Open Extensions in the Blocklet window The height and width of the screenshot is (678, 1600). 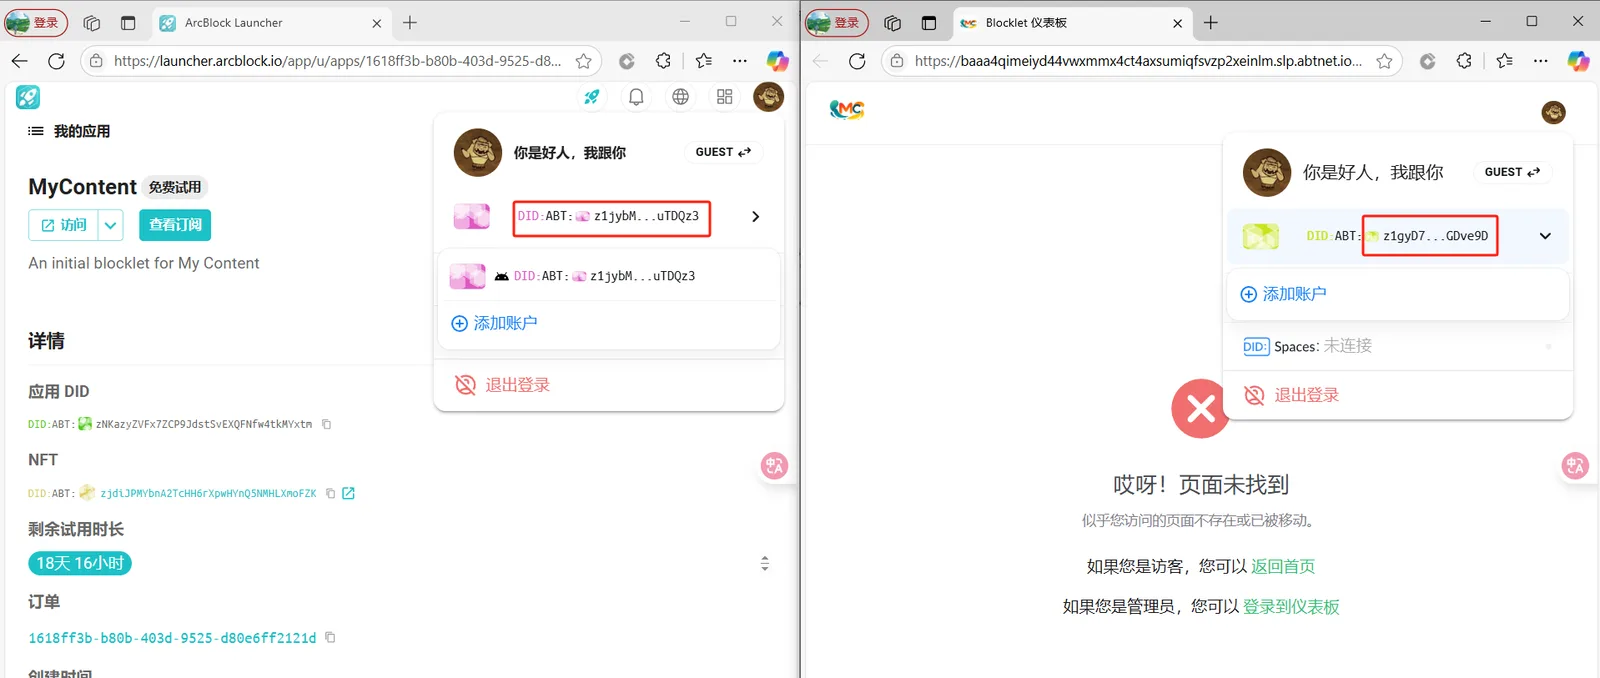1464,61
